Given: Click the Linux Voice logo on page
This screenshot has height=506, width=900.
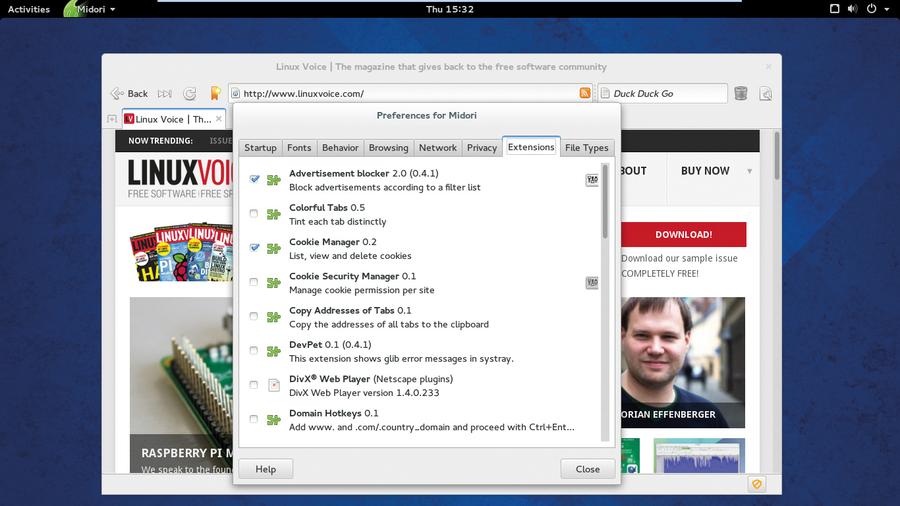Looking at the screenshot, I should pyautogui.click(x=180, y=178).
